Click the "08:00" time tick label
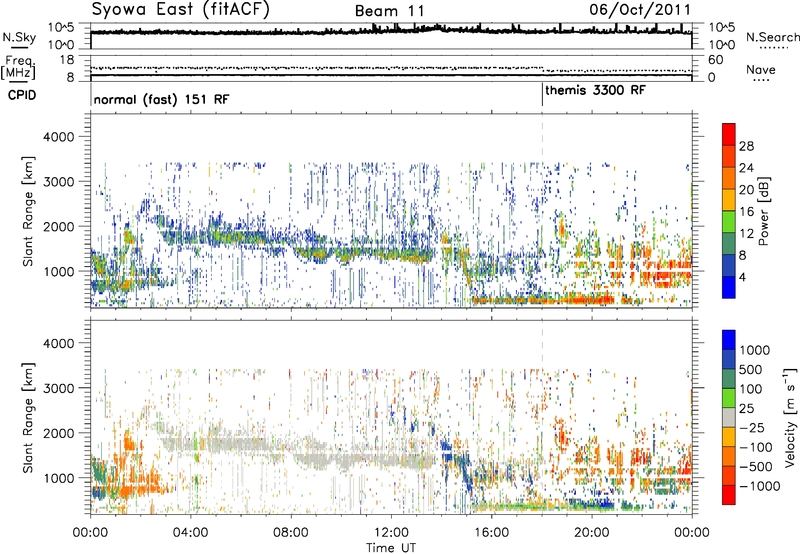Viewport: 800px width, 554px height. (291, 533)
